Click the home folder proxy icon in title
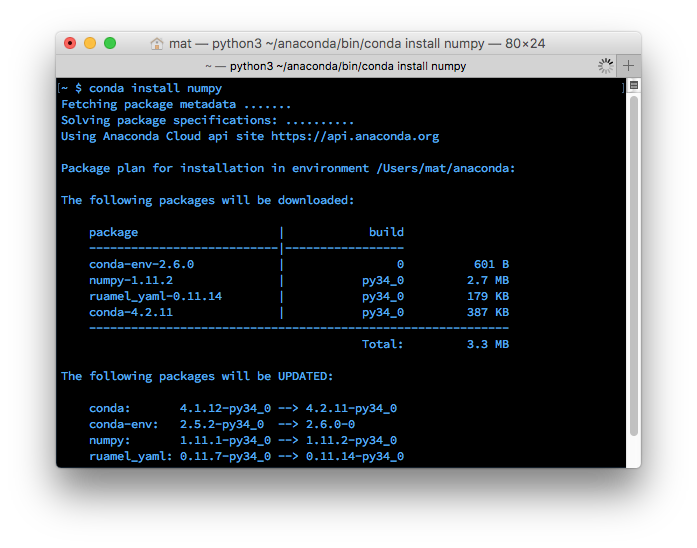This screenshot has width=697, height=548. pos(157,43)
